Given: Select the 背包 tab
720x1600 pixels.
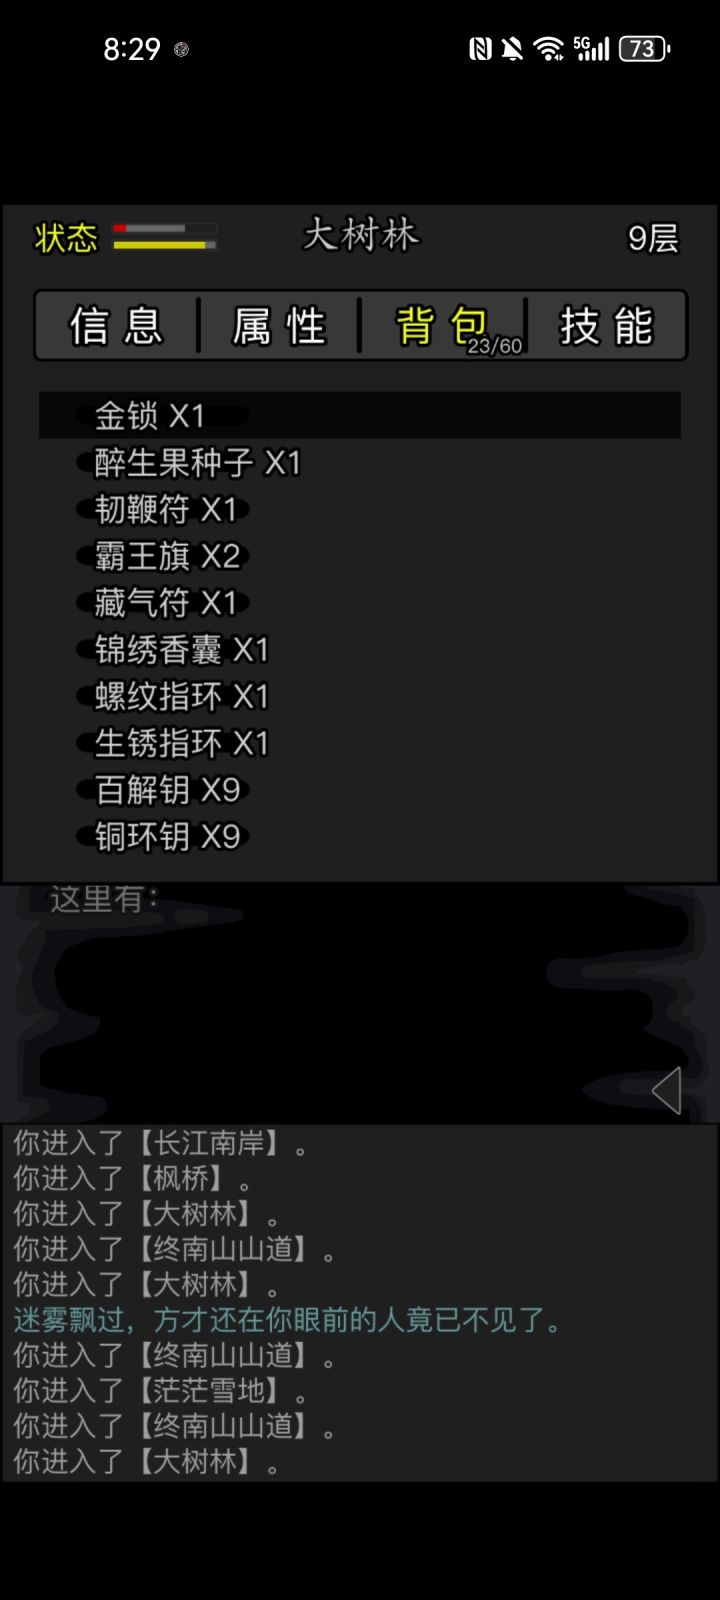Looking at the screenshot, I should tap(444, 326).
